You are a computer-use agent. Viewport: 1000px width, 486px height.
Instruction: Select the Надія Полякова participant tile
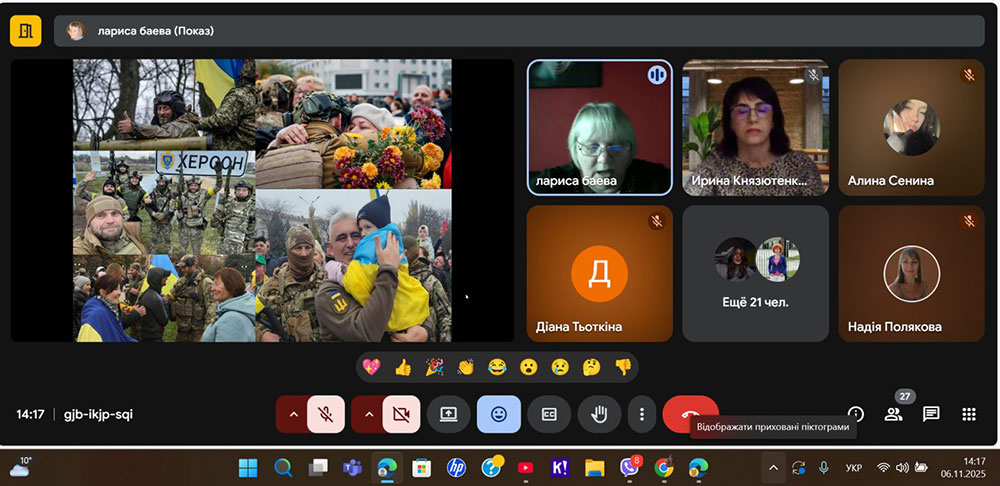(x=911, y=273)
